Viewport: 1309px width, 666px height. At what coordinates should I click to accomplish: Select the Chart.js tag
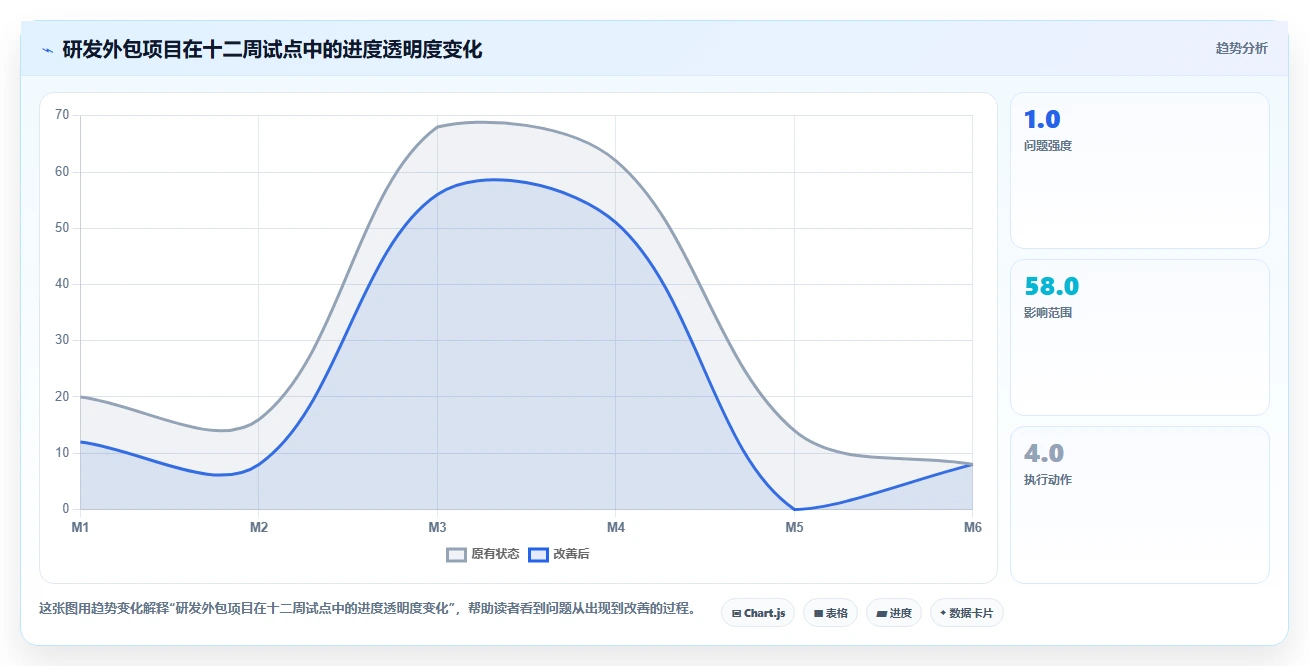click(758, 613)
